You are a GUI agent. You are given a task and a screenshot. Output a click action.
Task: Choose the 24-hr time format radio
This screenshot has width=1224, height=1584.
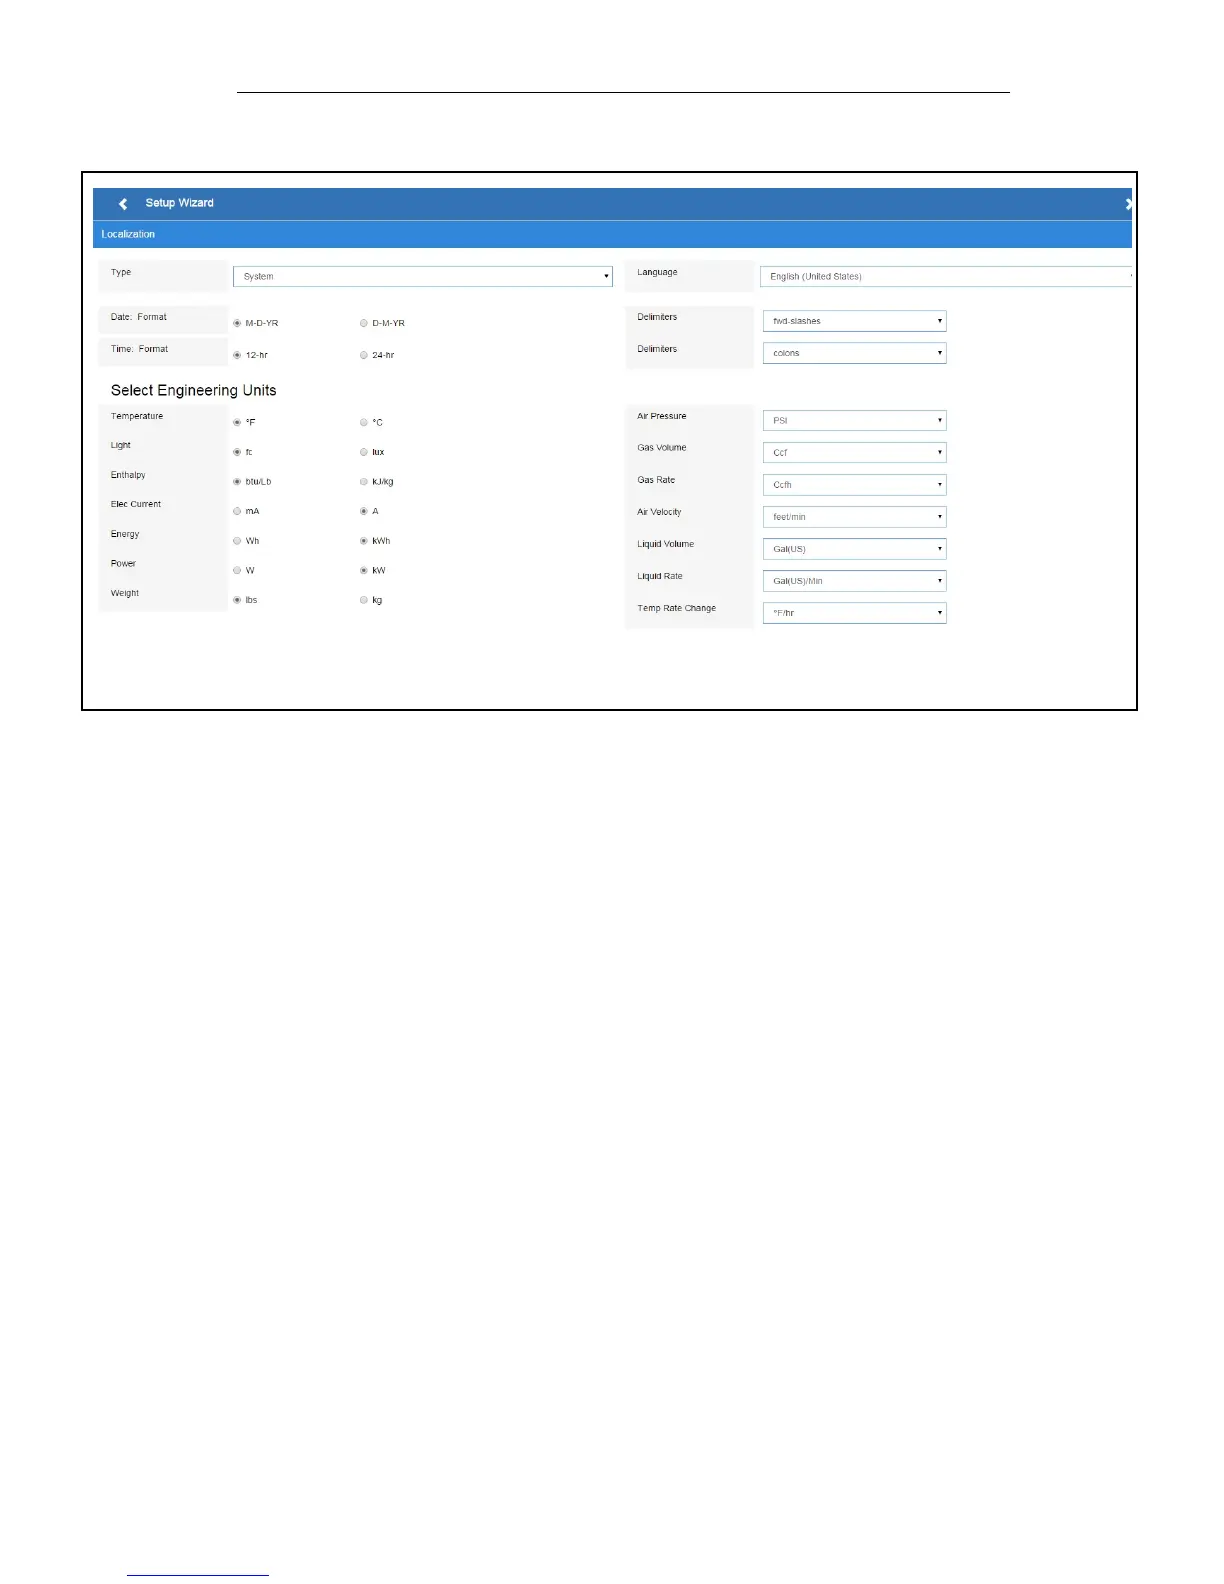(364, 355)
